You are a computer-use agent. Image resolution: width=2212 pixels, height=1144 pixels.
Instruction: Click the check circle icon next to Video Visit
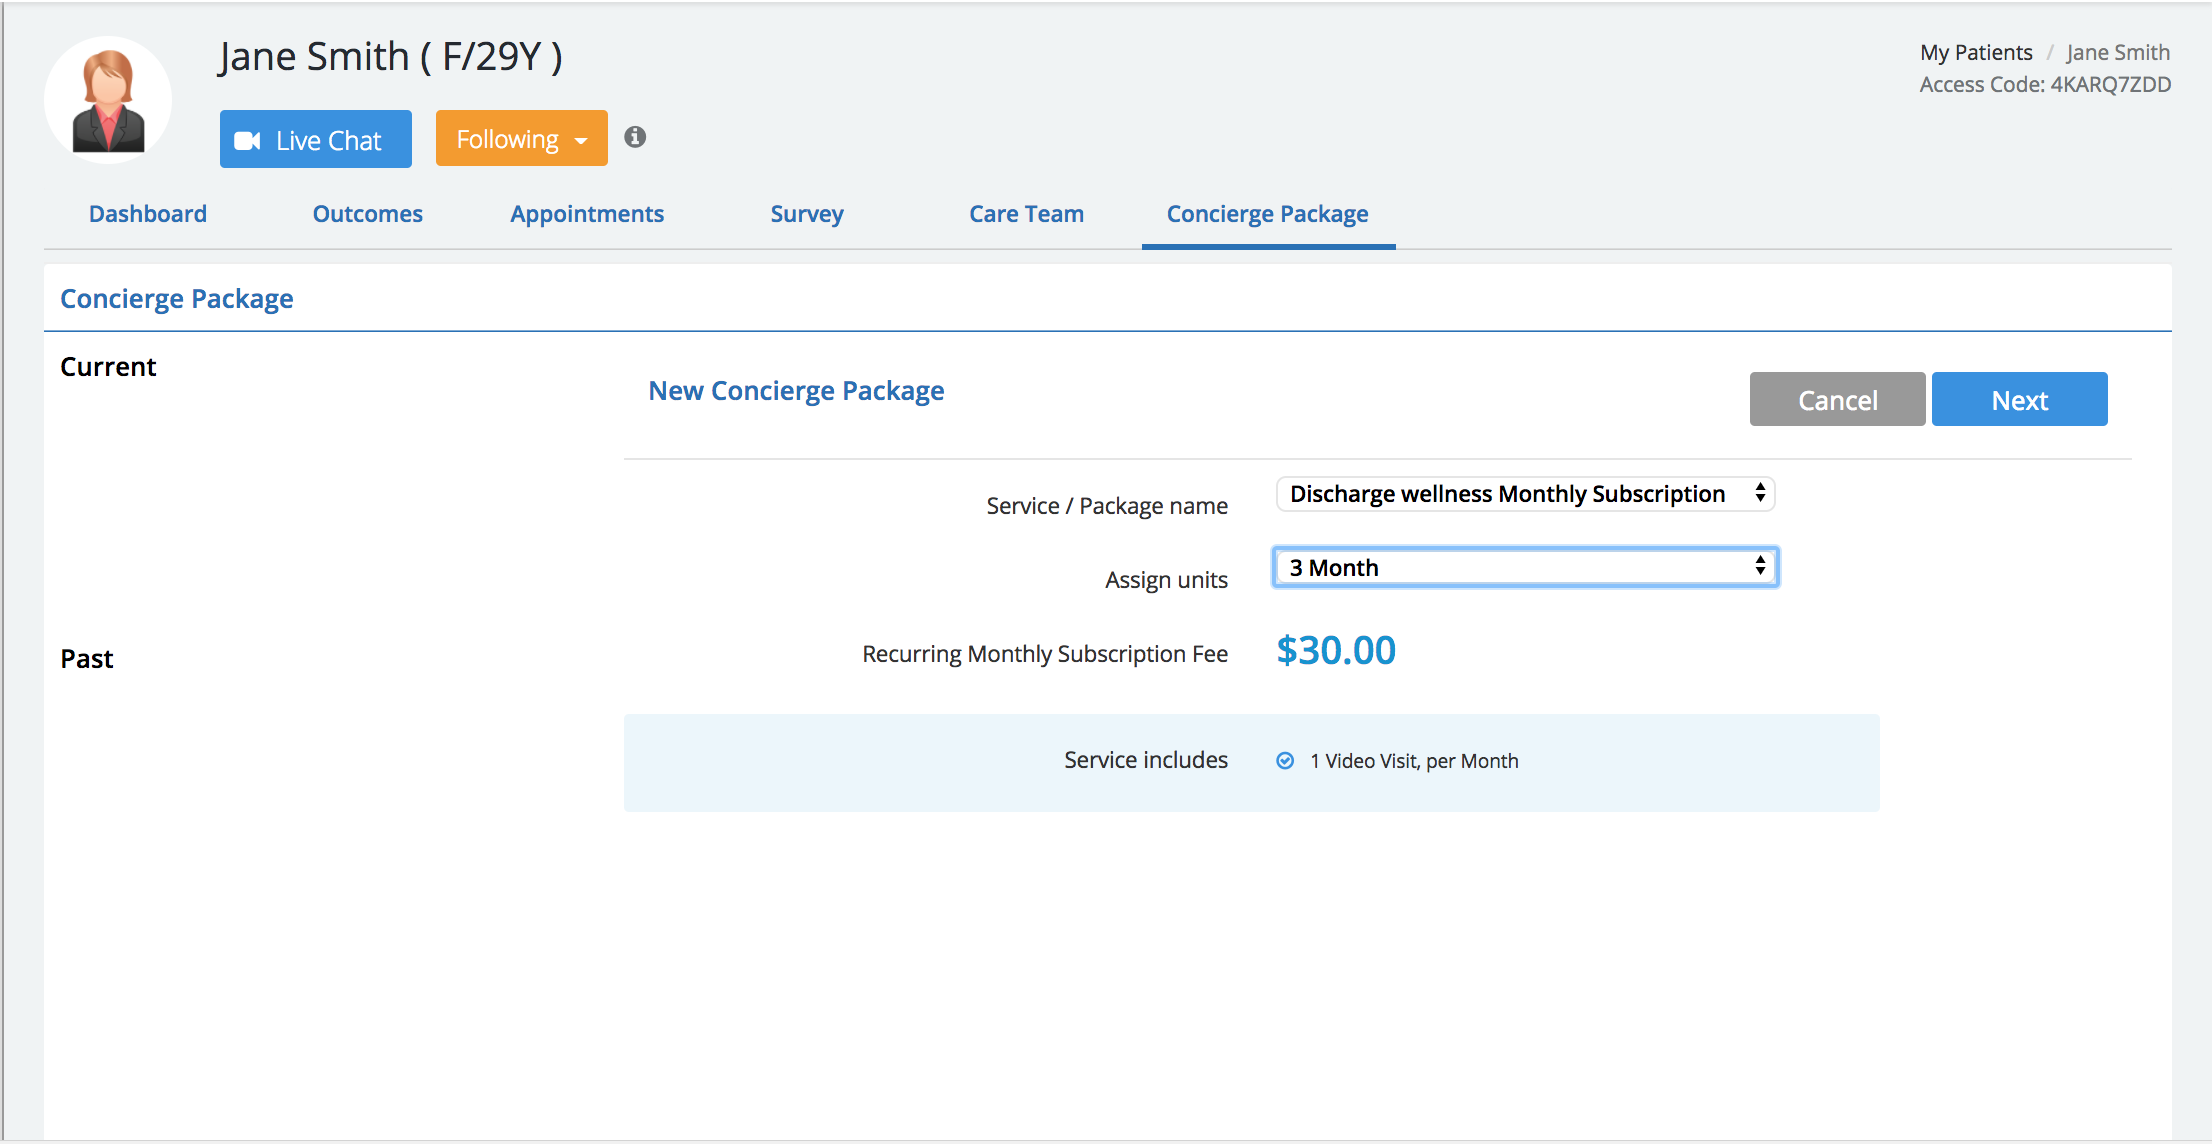pos(1285,761)
